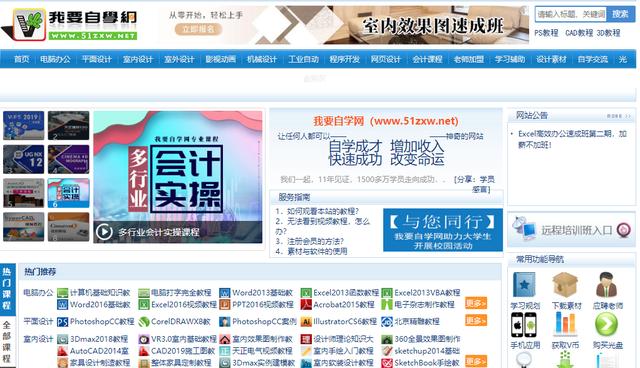
Task: Focus the search keyword input box
Action: pos(571,14)
